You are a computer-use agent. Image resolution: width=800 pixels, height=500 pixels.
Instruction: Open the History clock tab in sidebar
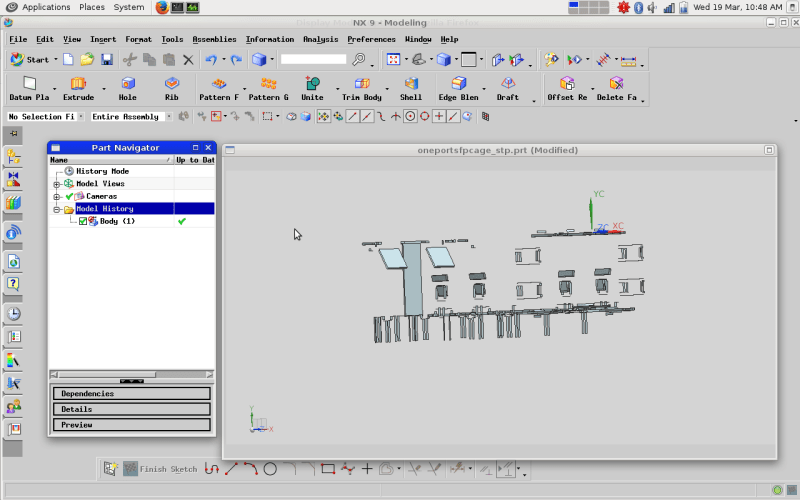(13, 313)
